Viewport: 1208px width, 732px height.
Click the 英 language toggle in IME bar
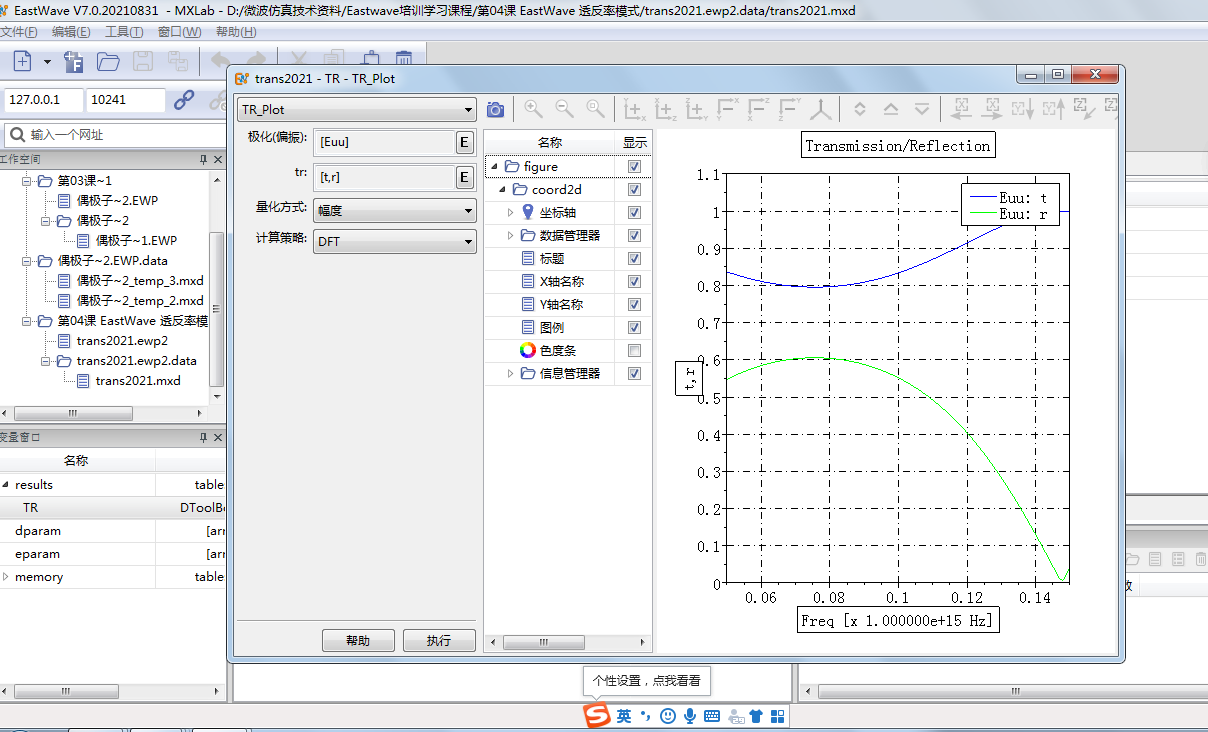click(624, 716)
